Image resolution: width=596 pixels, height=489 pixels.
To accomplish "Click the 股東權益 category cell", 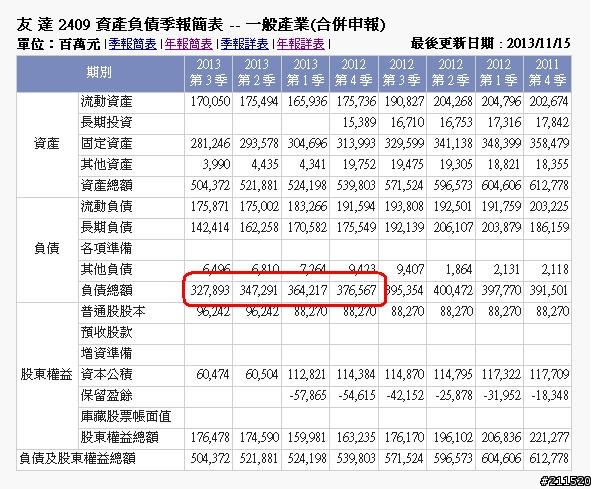I will [x=47, y=375].
